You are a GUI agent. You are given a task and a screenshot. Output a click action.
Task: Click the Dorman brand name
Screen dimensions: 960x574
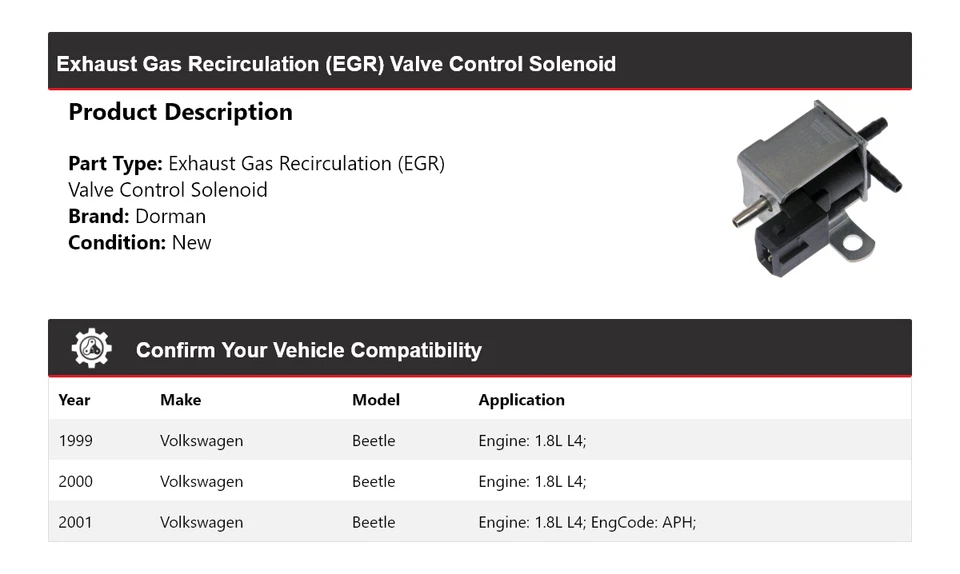point(170,216)
